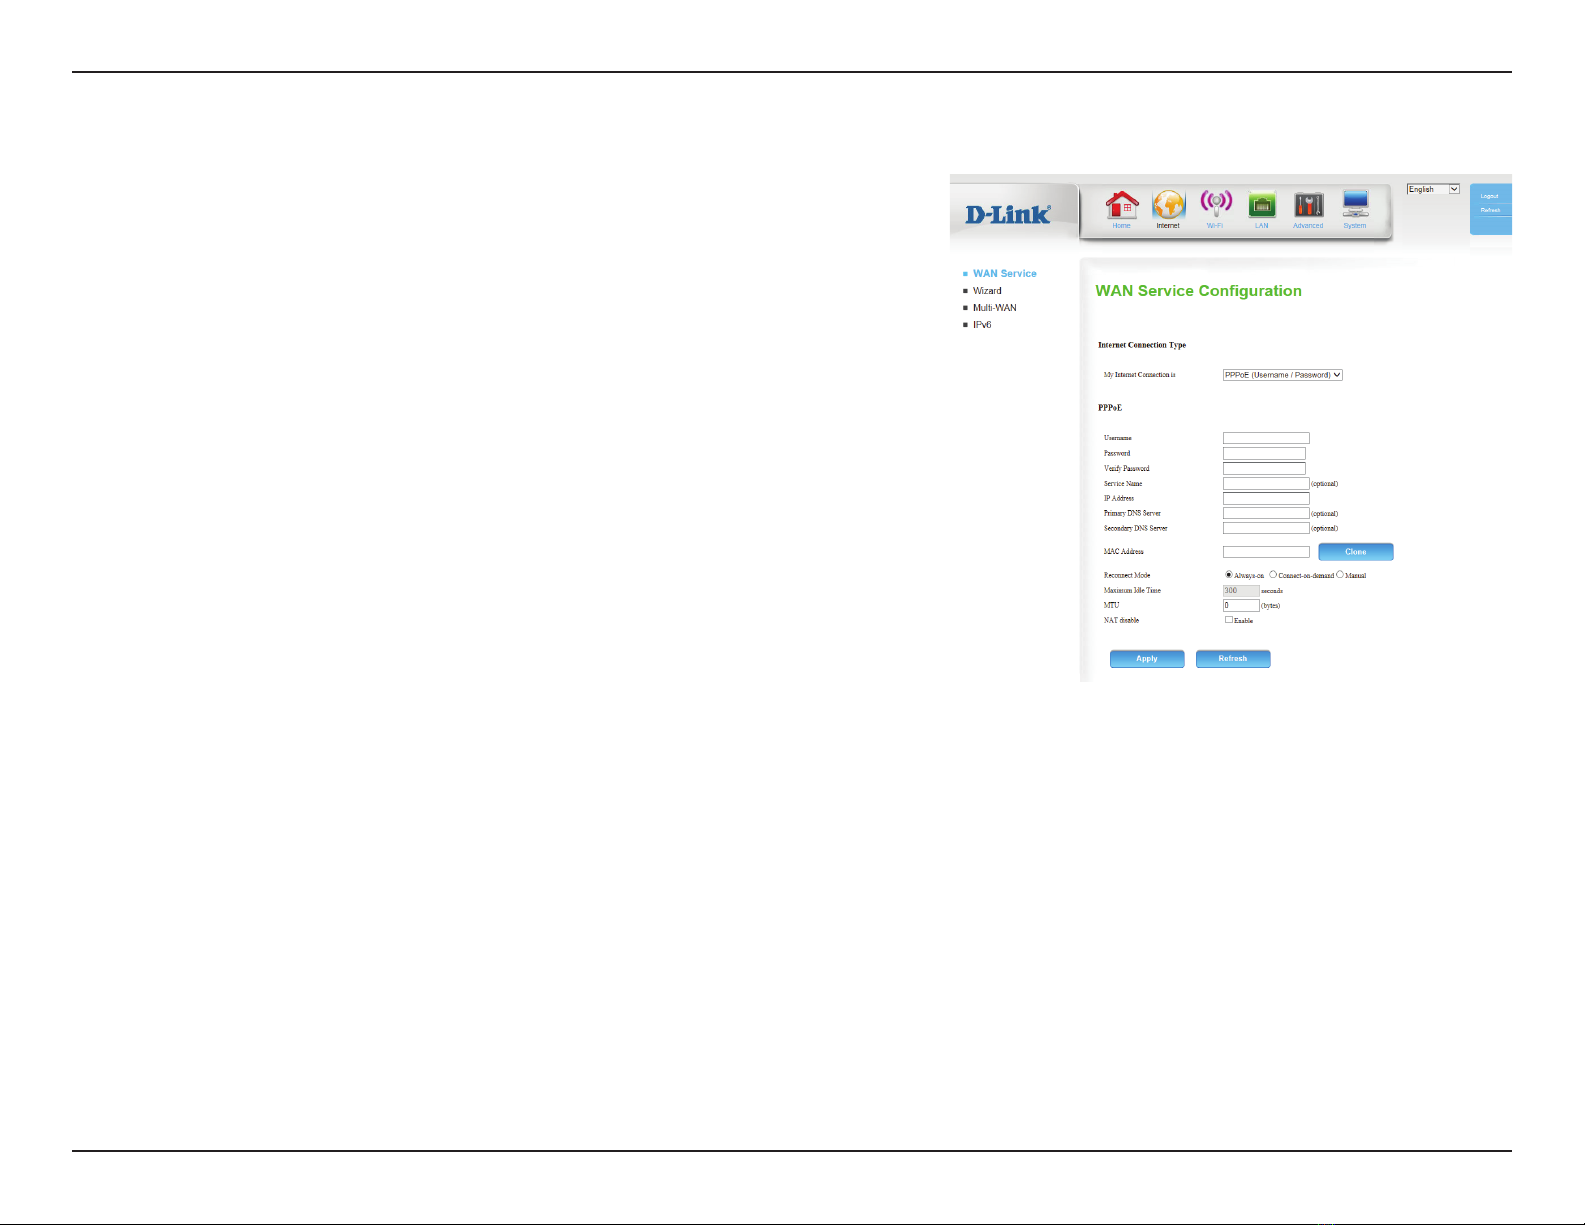Click the Clone MAC address button
The image size is (1585, 1225).
[x=1355, y=552]
